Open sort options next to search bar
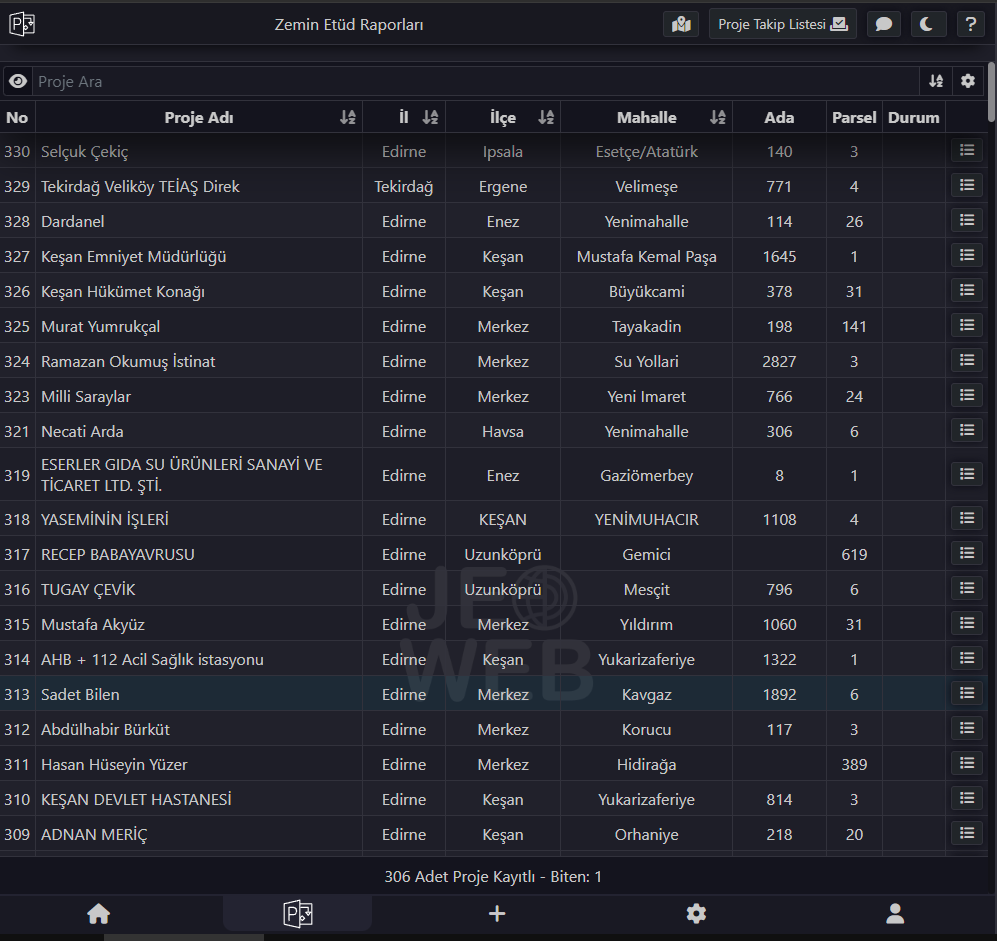Viewport: 997px width, 941px height. tap(935, 81)
